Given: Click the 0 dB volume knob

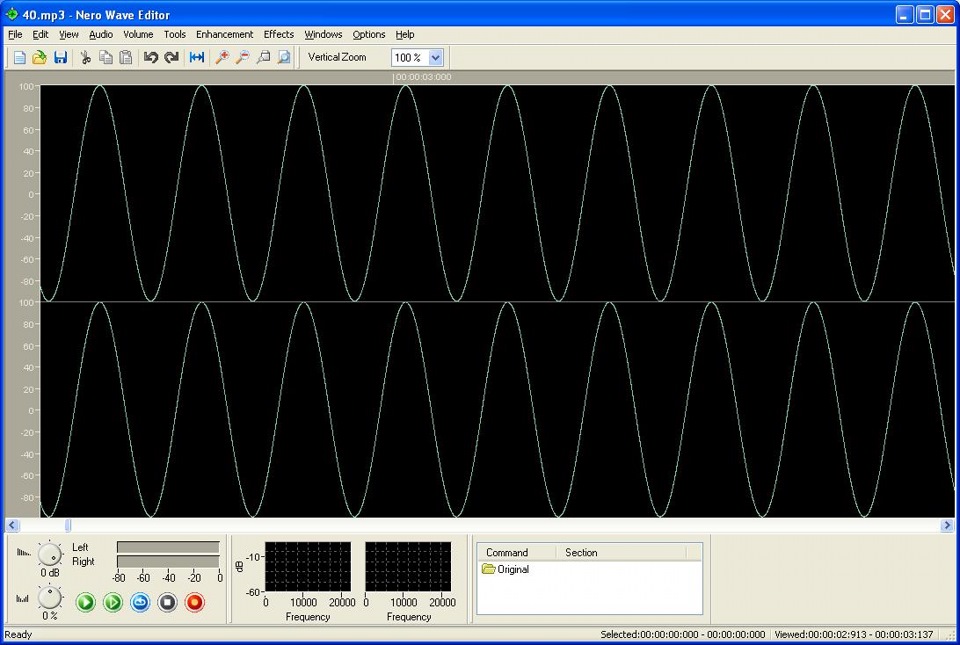Looking at the screenshot, I should coord(49,555).
